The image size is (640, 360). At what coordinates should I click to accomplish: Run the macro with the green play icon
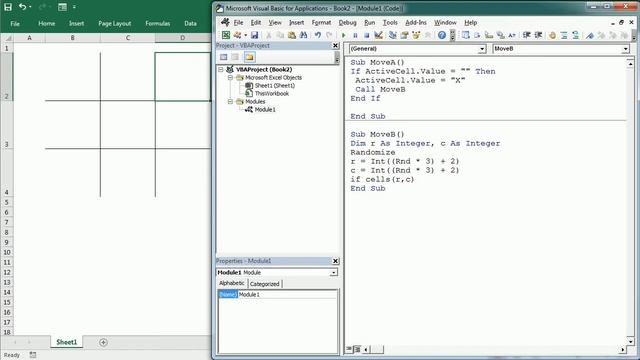[x=343, y=35]
